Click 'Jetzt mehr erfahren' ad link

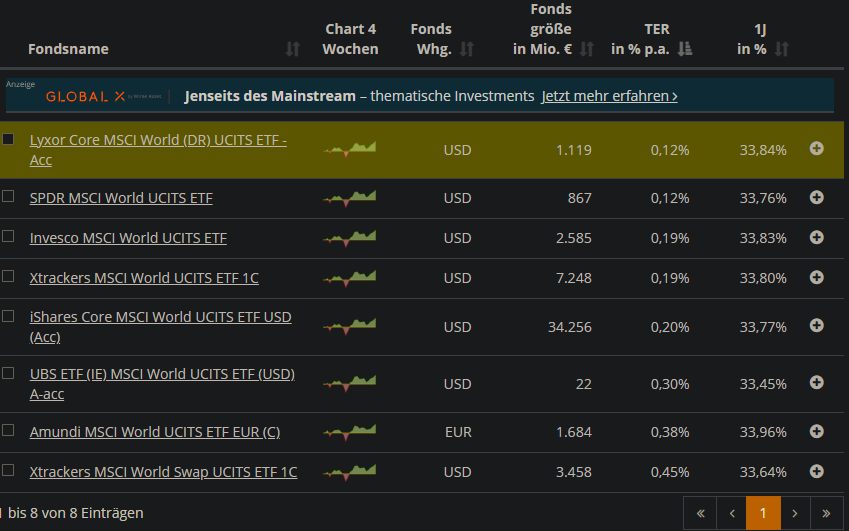click(609, 96)
